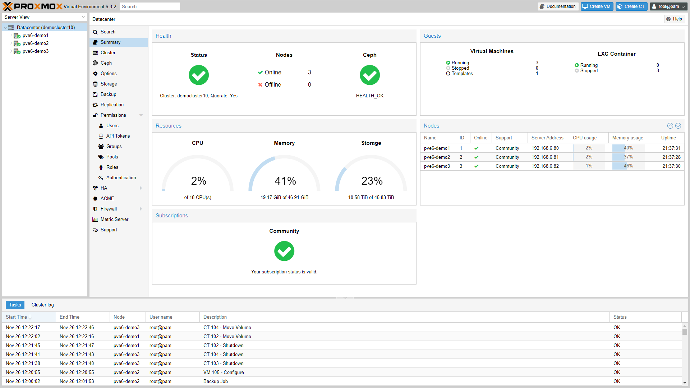Click the Users person icon
This screenshot has width=690, height=388.
click(101, 126)
